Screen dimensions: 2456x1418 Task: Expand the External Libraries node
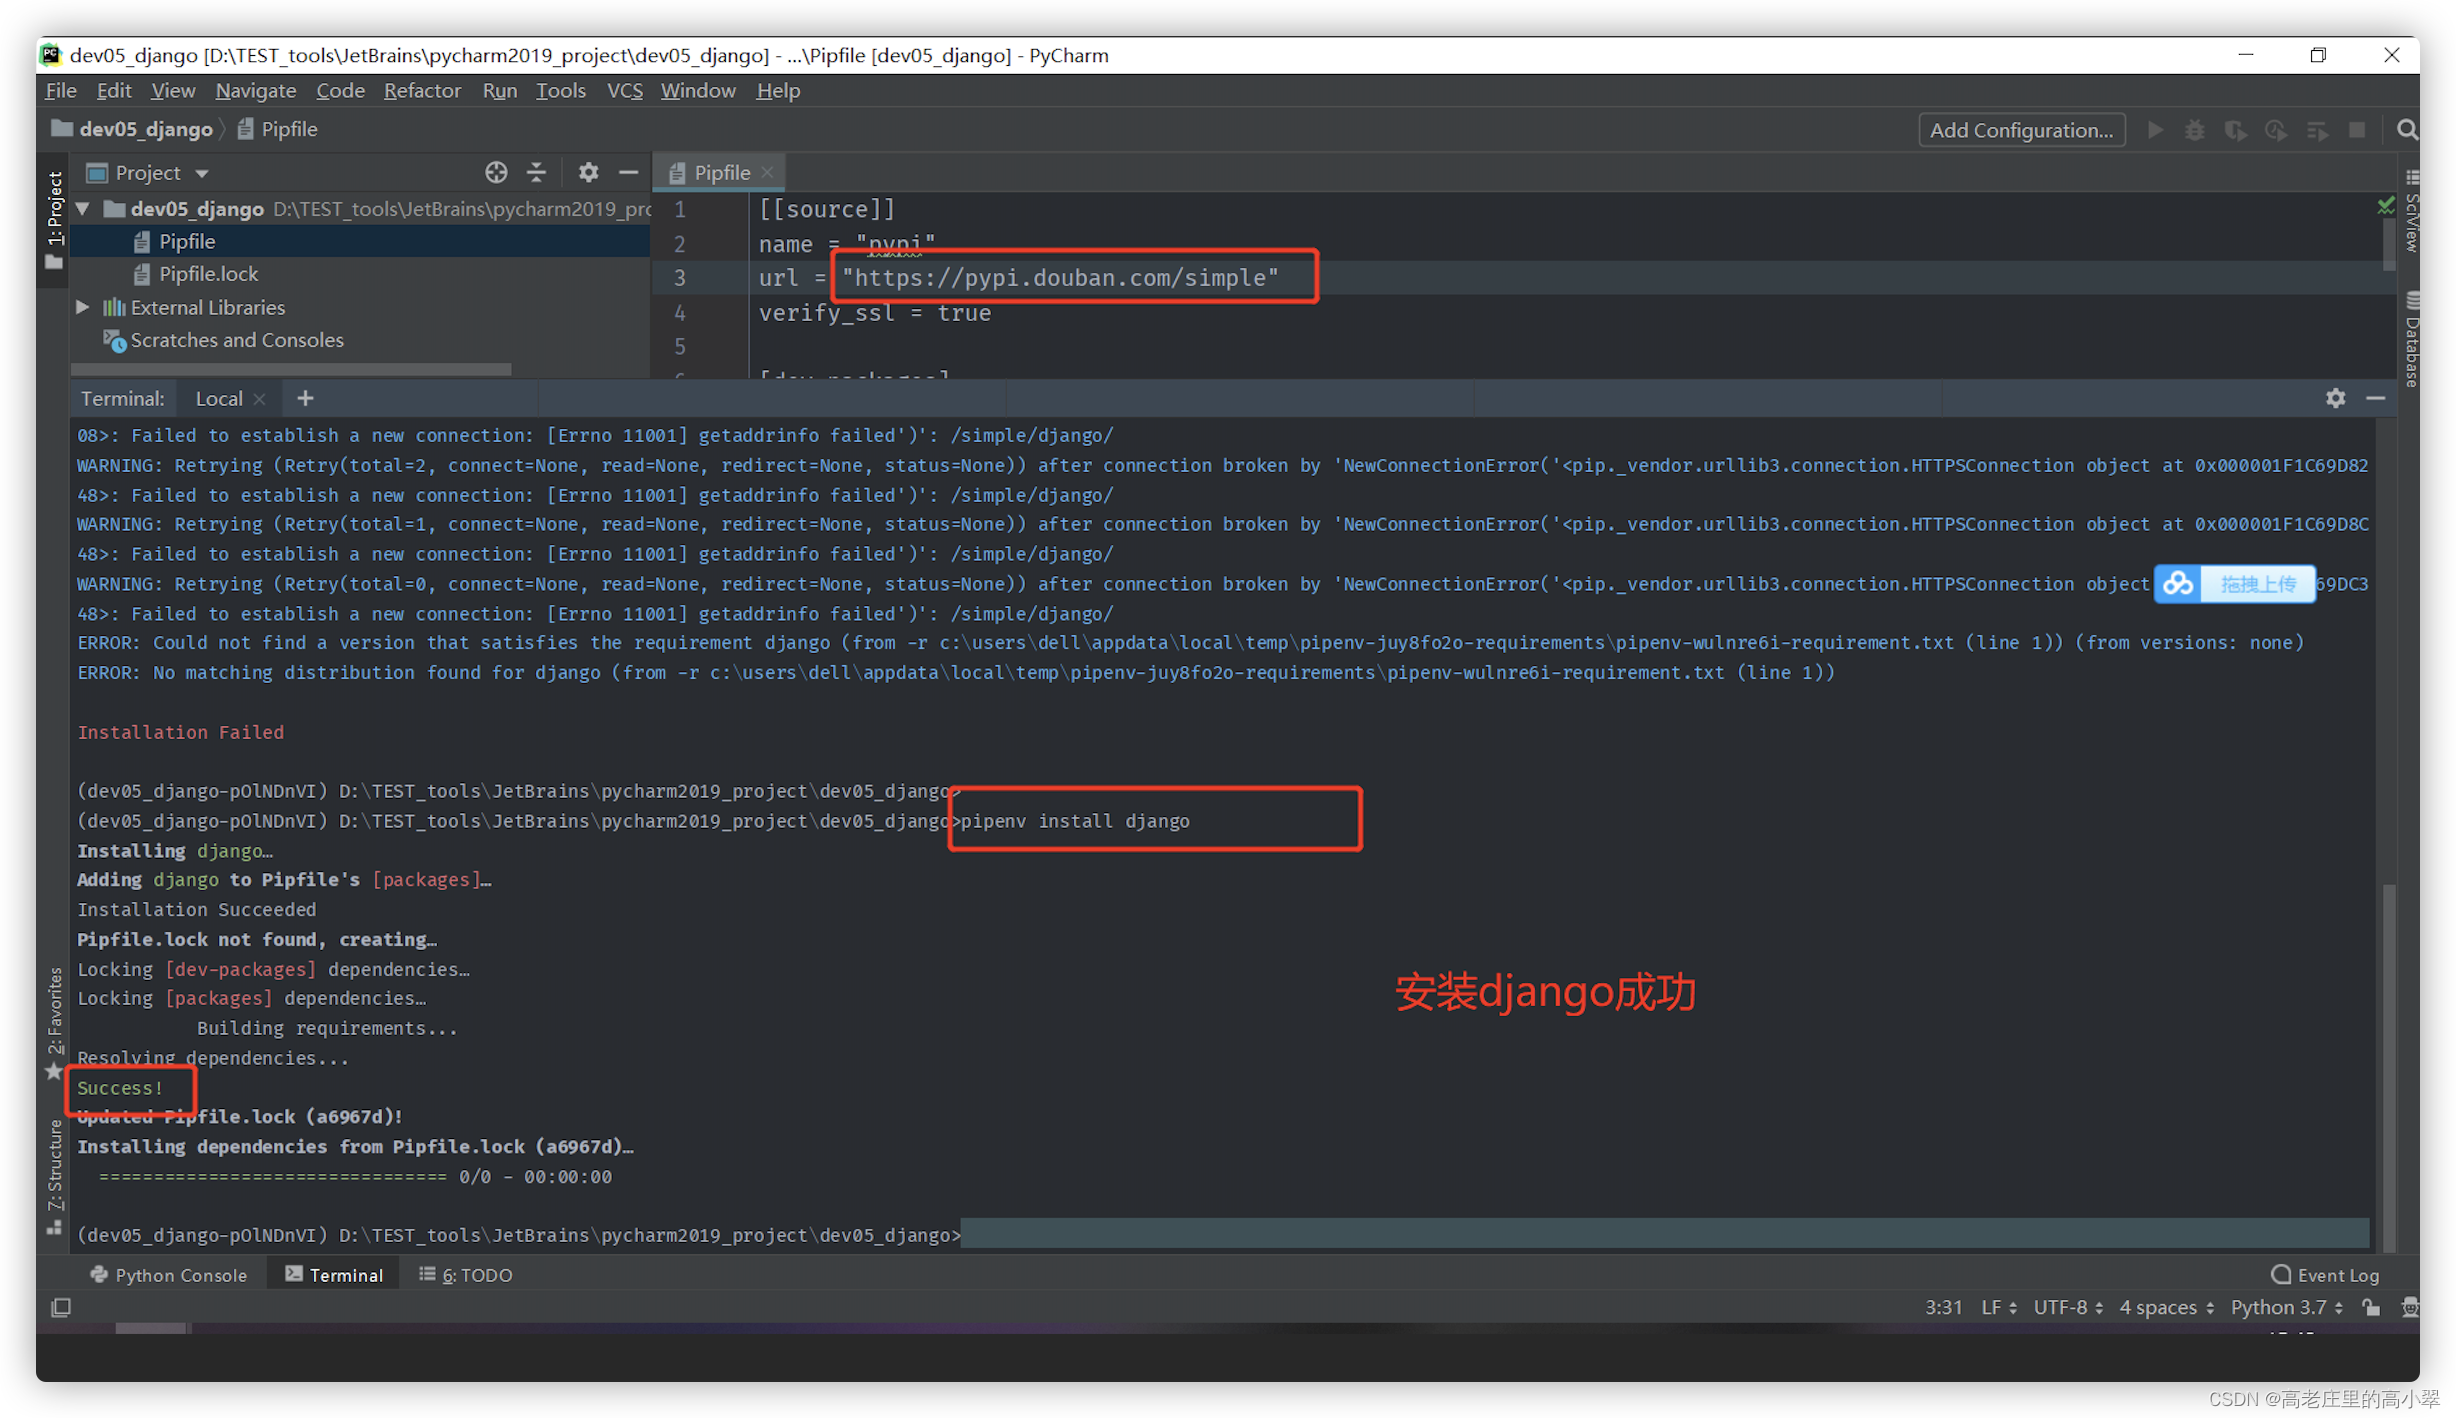(83, 307)
